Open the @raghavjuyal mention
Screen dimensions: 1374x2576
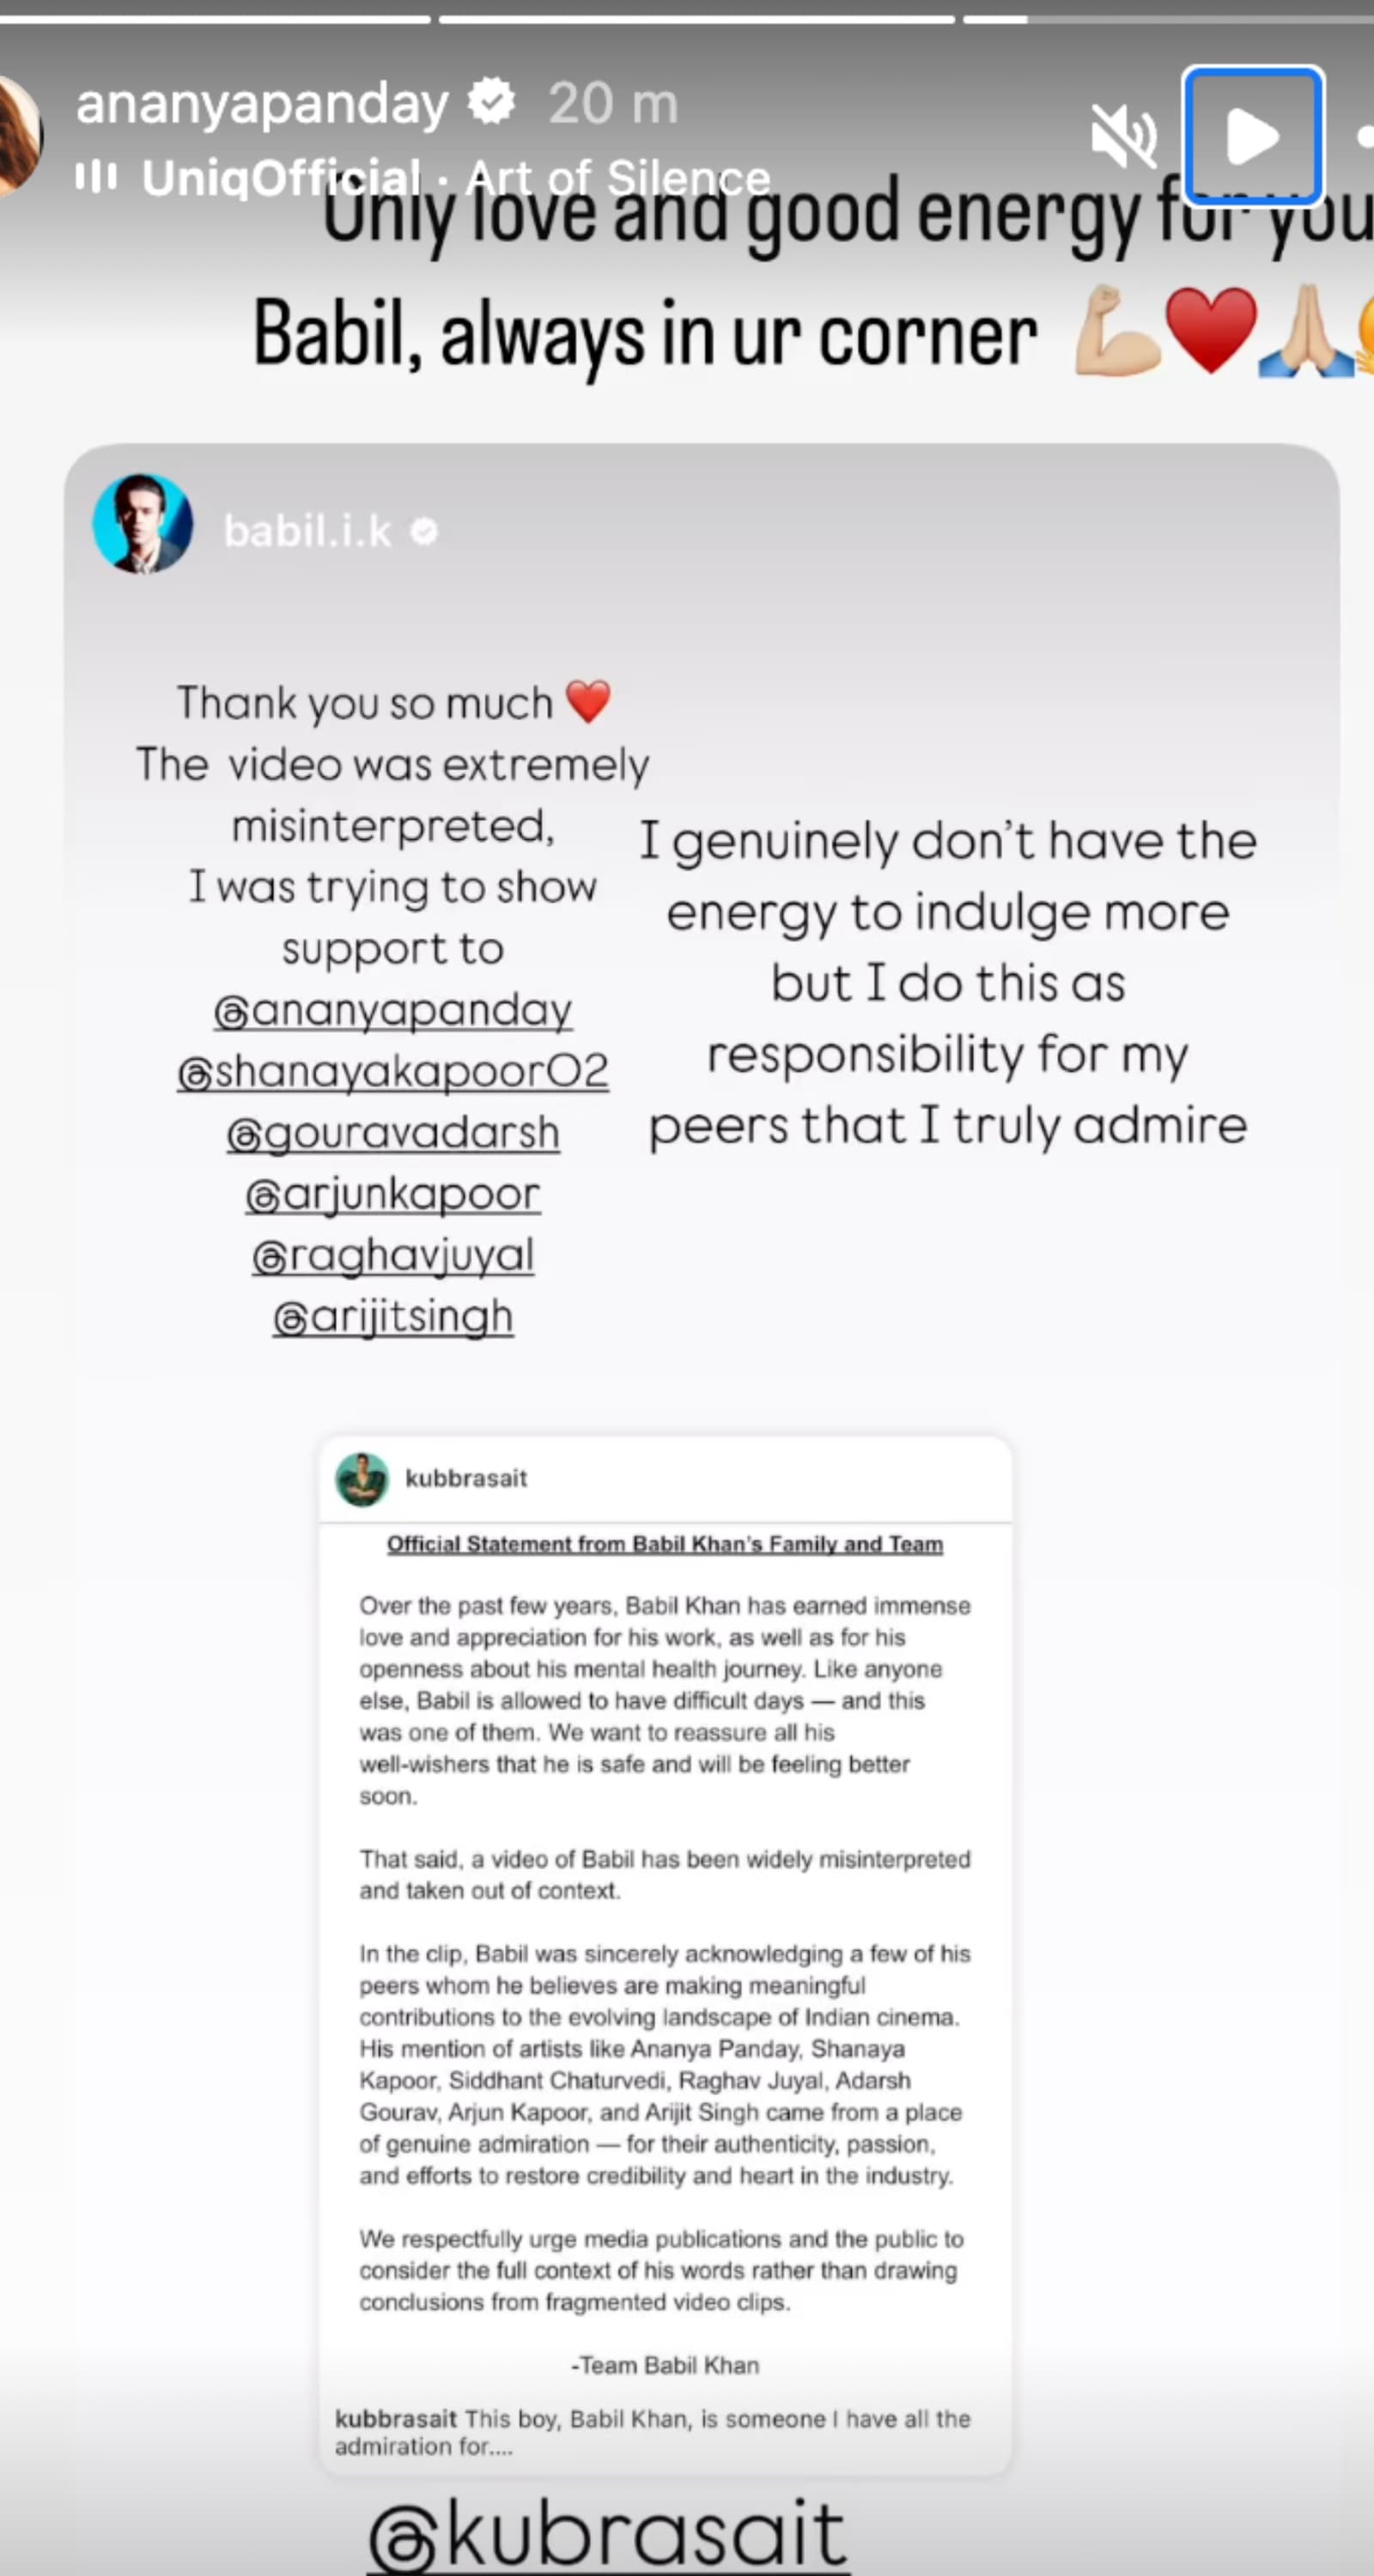click(x=393, y=1255)
